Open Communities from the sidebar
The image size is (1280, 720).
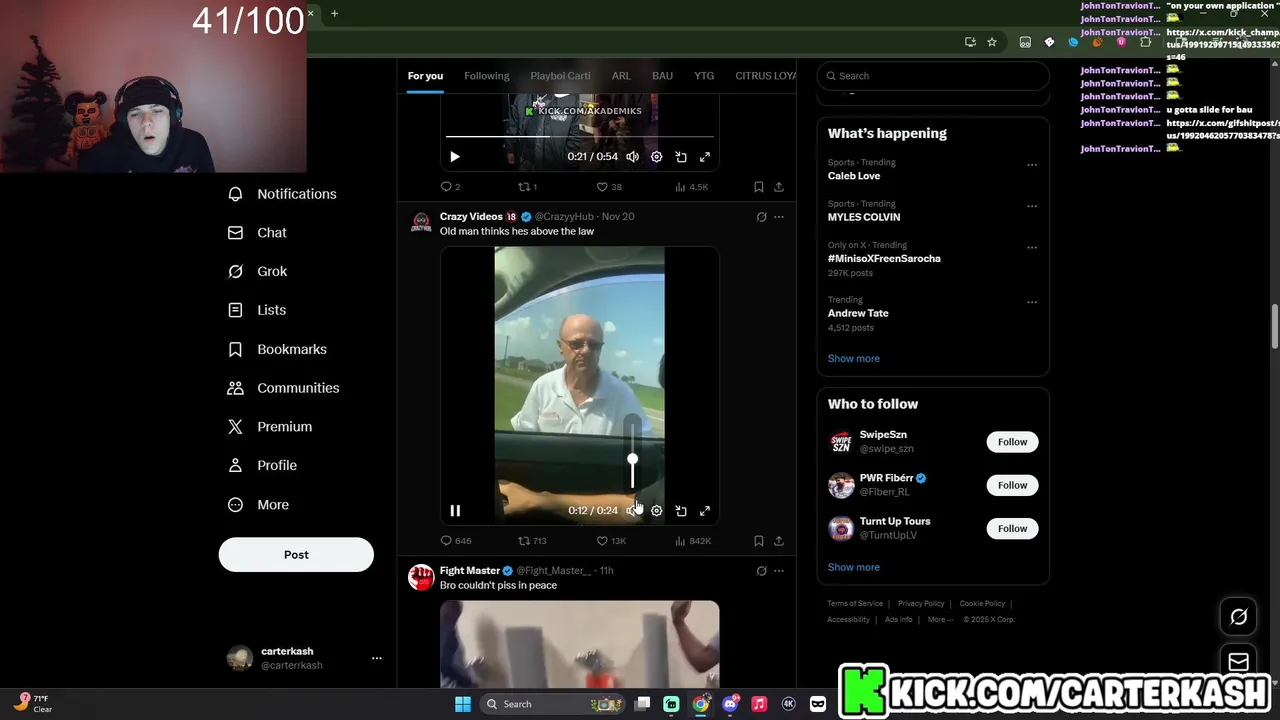[284, 388]
